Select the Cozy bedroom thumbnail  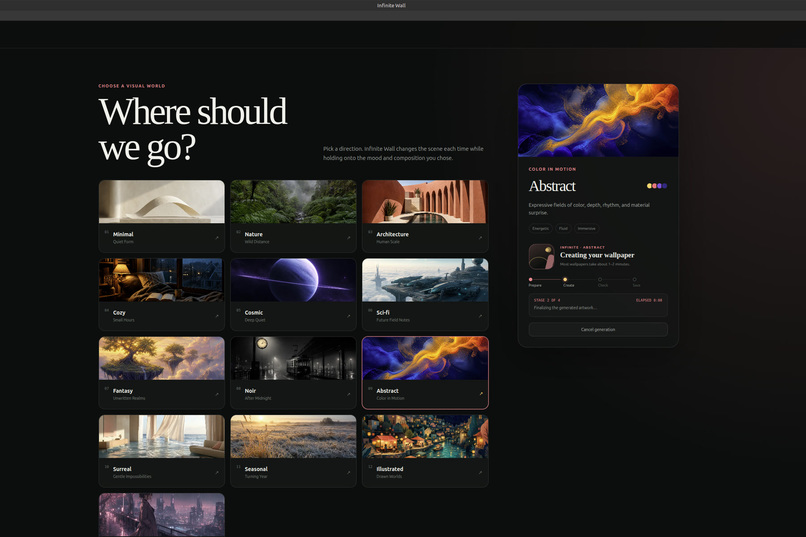(x=162, y=280)
